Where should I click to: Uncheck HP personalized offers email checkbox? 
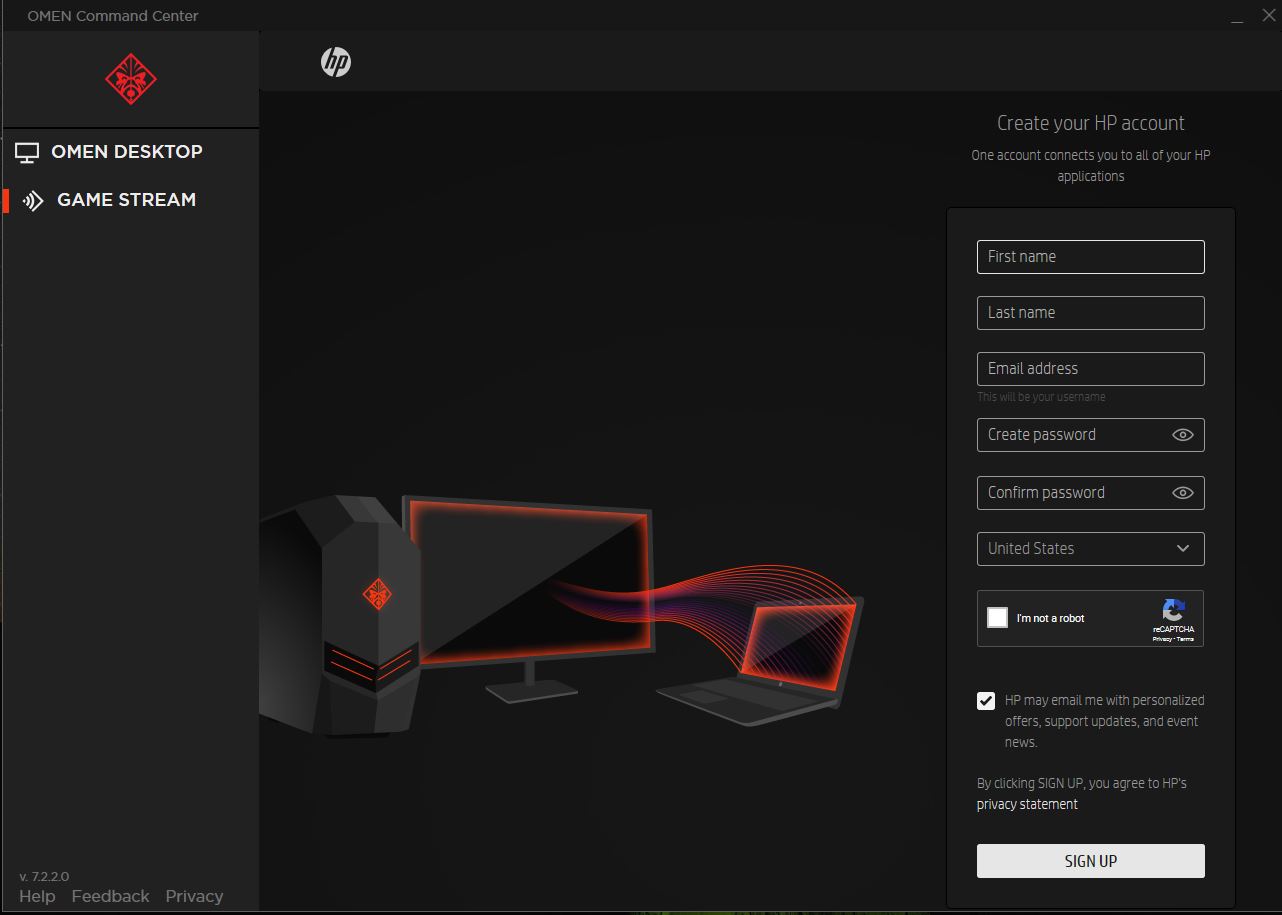tap(986, 701)
